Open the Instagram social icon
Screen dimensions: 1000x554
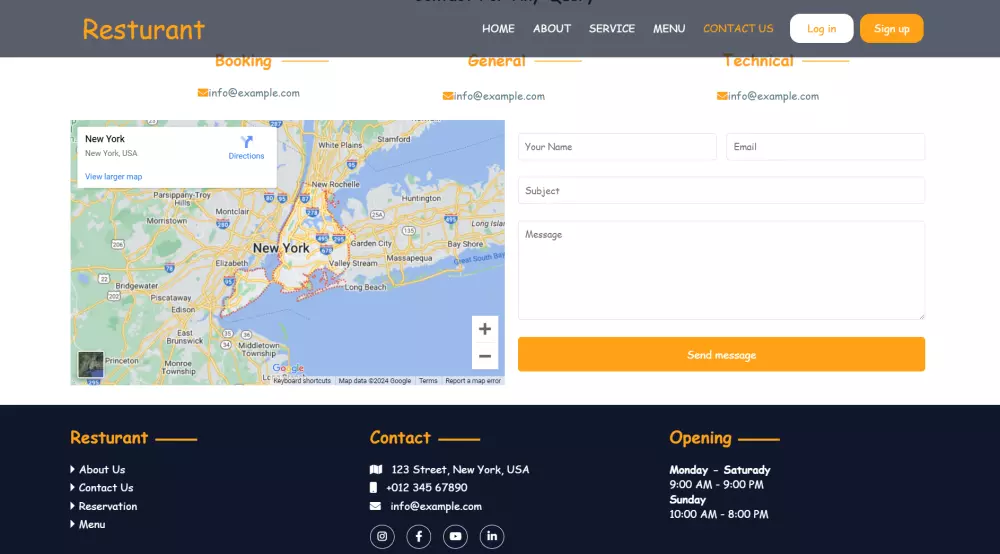[x=382, y=536]
